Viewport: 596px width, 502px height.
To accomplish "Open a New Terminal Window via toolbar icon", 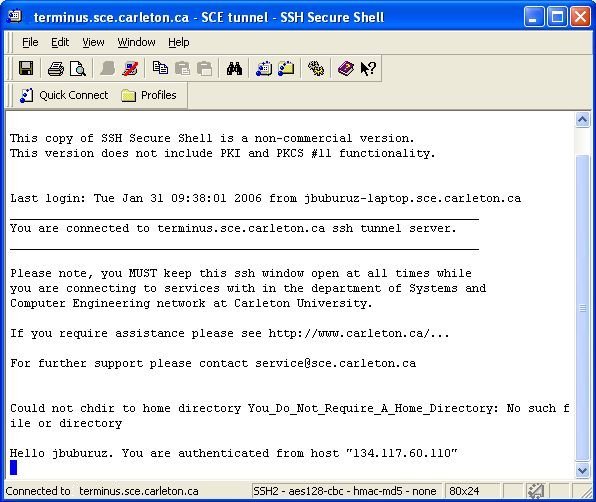I will point(264,69).
